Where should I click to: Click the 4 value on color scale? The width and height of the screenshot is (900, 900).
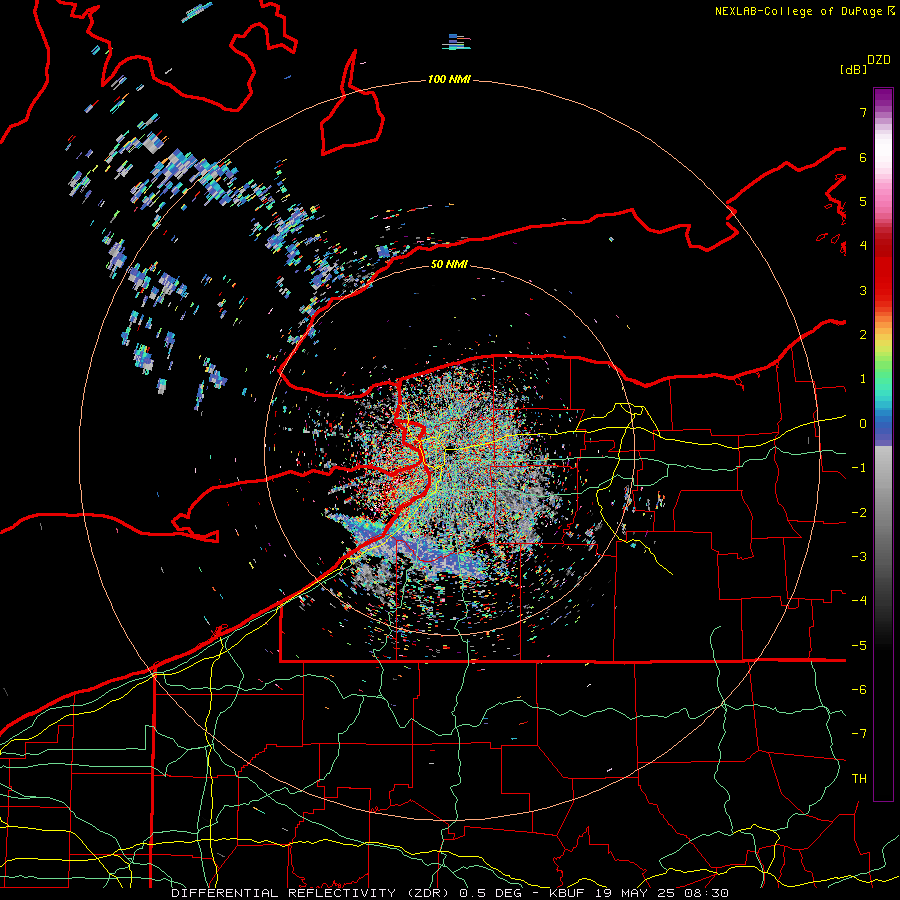click(x=863, y=246)
